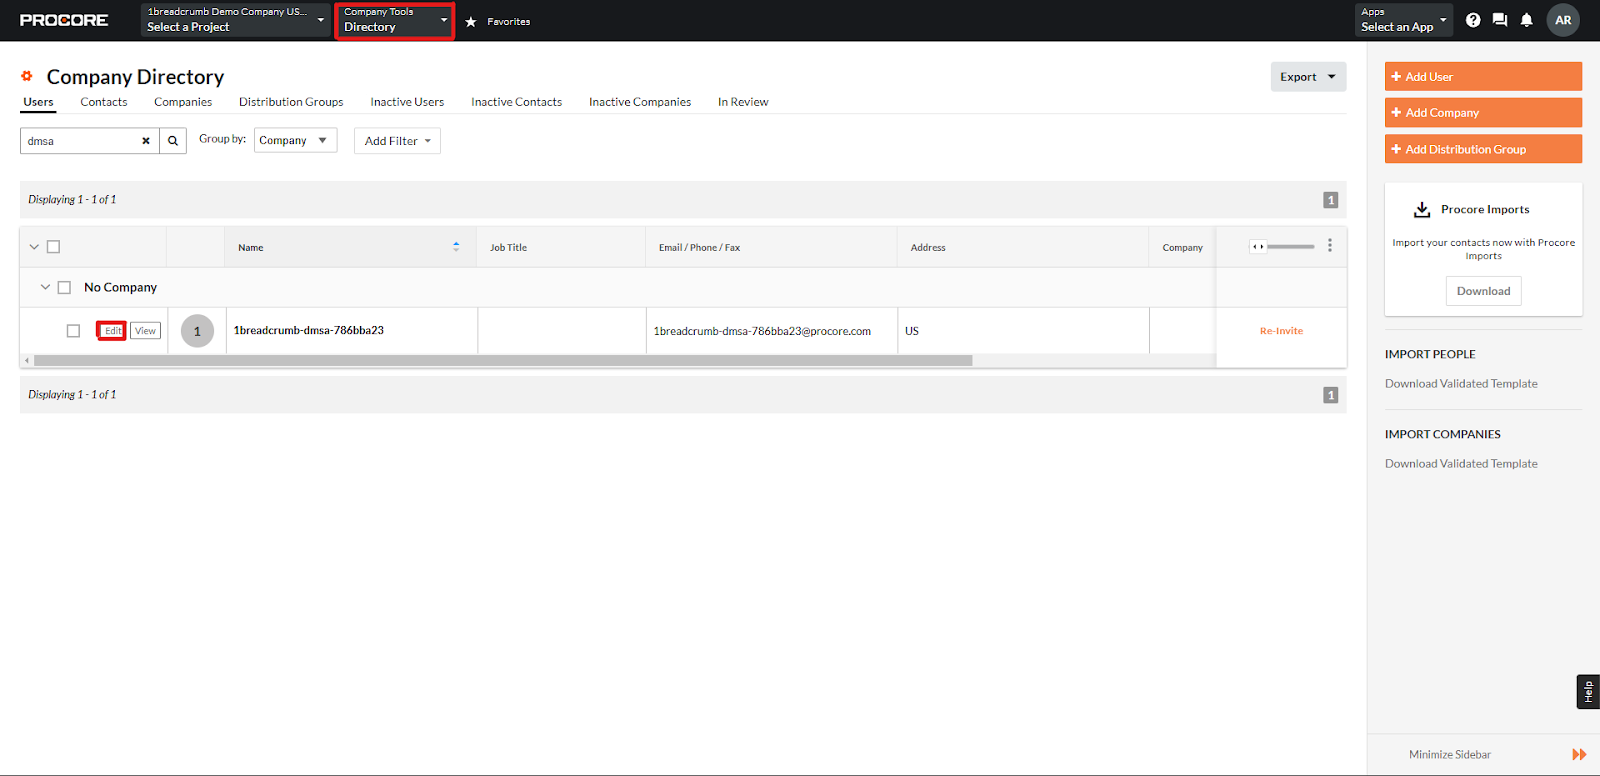
Task: Open the Company Tools Directory dropdown
Action: click(x=395, y=20)
